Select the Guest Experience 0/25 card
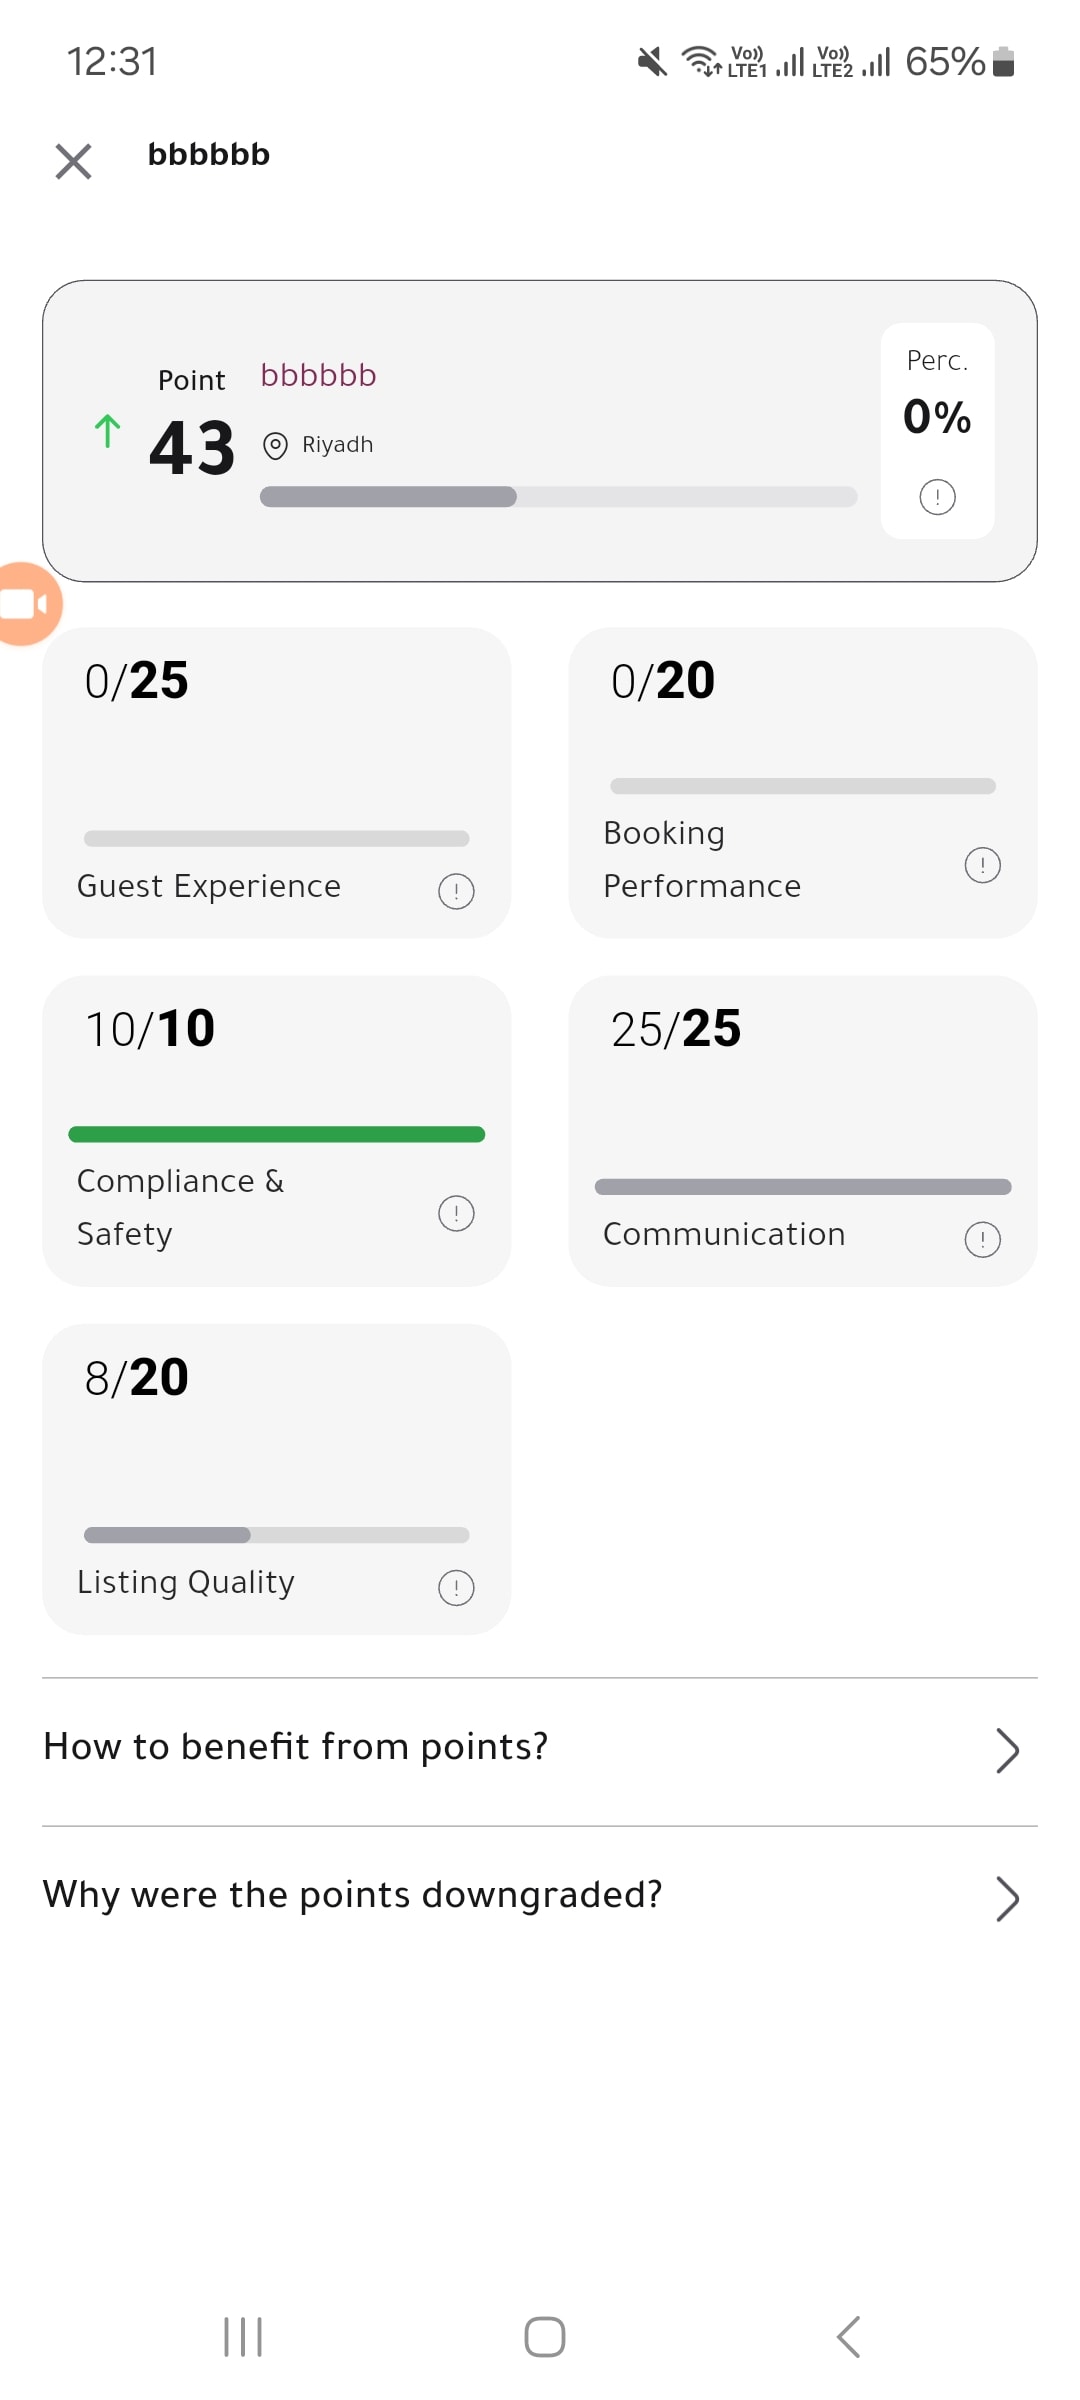Image resolution: width=1080 pixels, height=2400 pixels. 276,783
